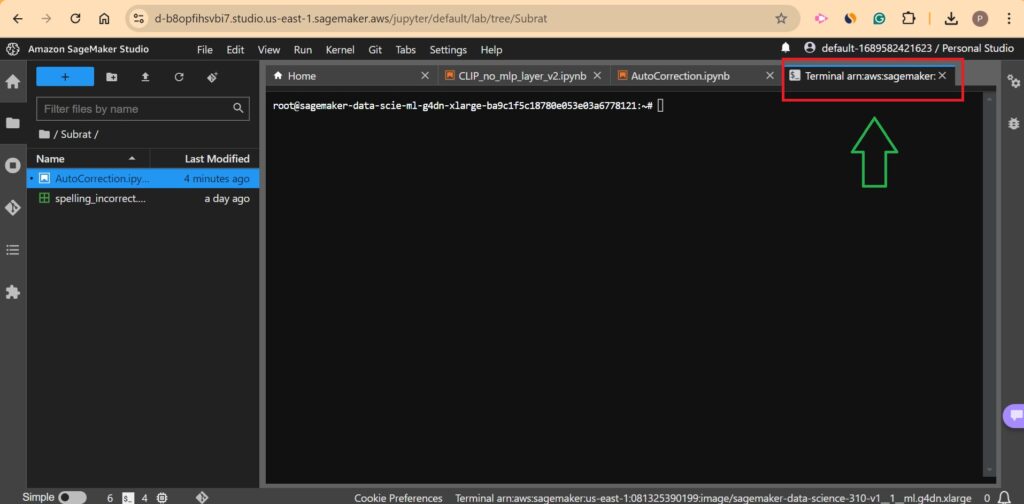This screenshot has height=504, width=1024.
Task: Click the Filter files by name field
Action: [136, 109]
